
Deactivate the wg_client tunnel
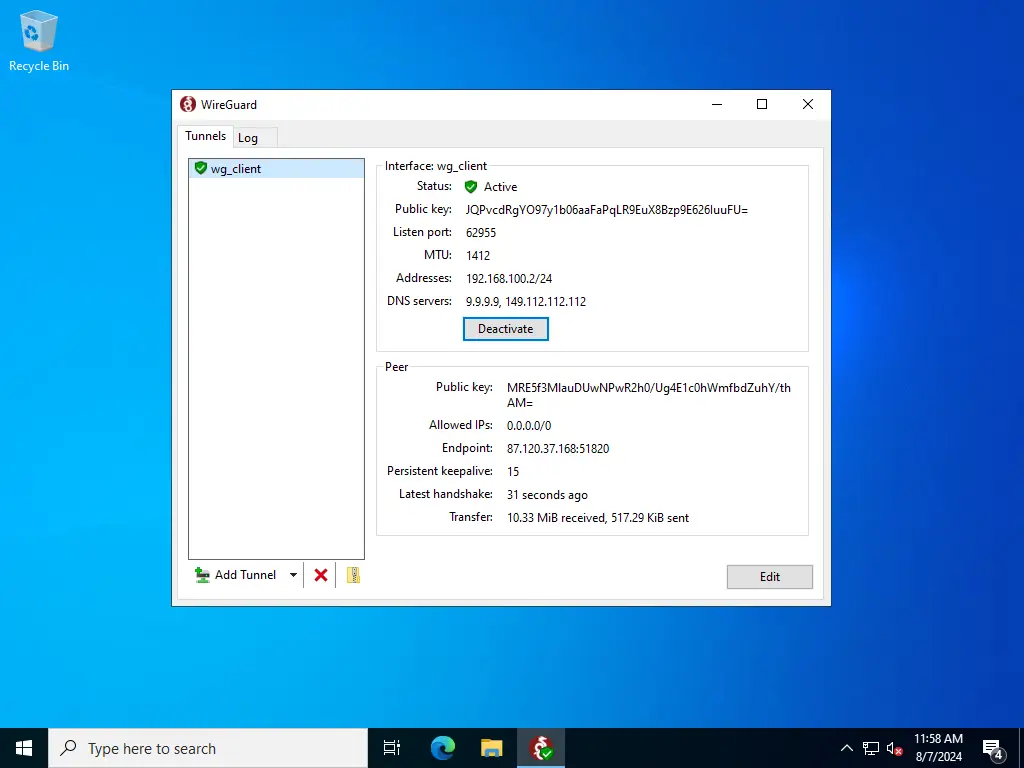click(x=505, y=329)
